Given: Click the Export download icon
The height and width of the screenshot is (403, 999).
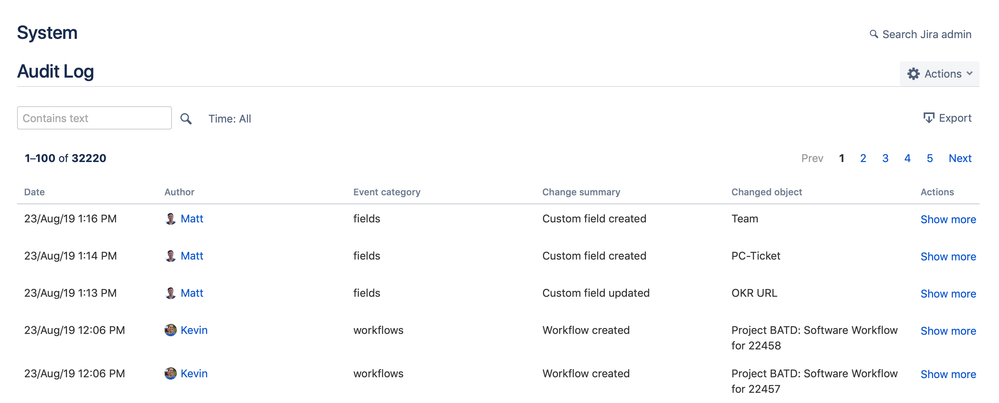Looking at the screenshot, I should pos(929,118).
